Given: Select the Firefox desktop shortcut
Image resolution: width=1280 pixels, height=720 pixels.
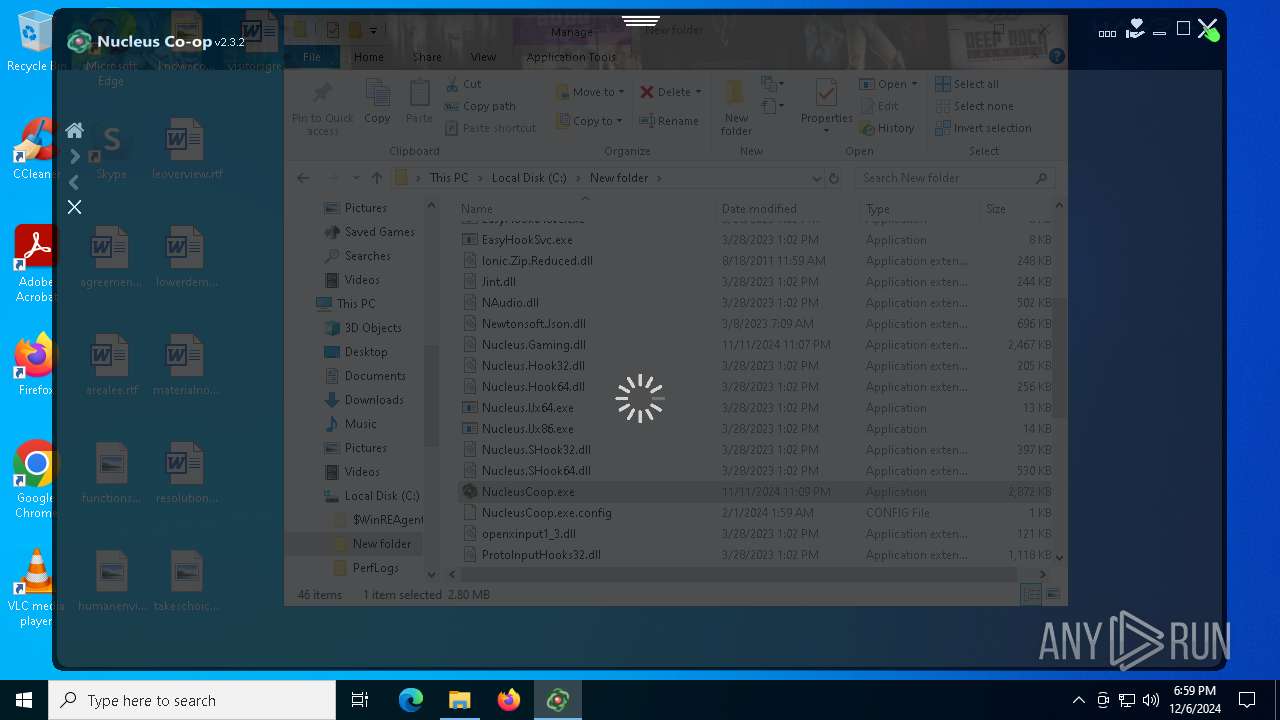Looking at the screenshot, I should pos(35,365).
